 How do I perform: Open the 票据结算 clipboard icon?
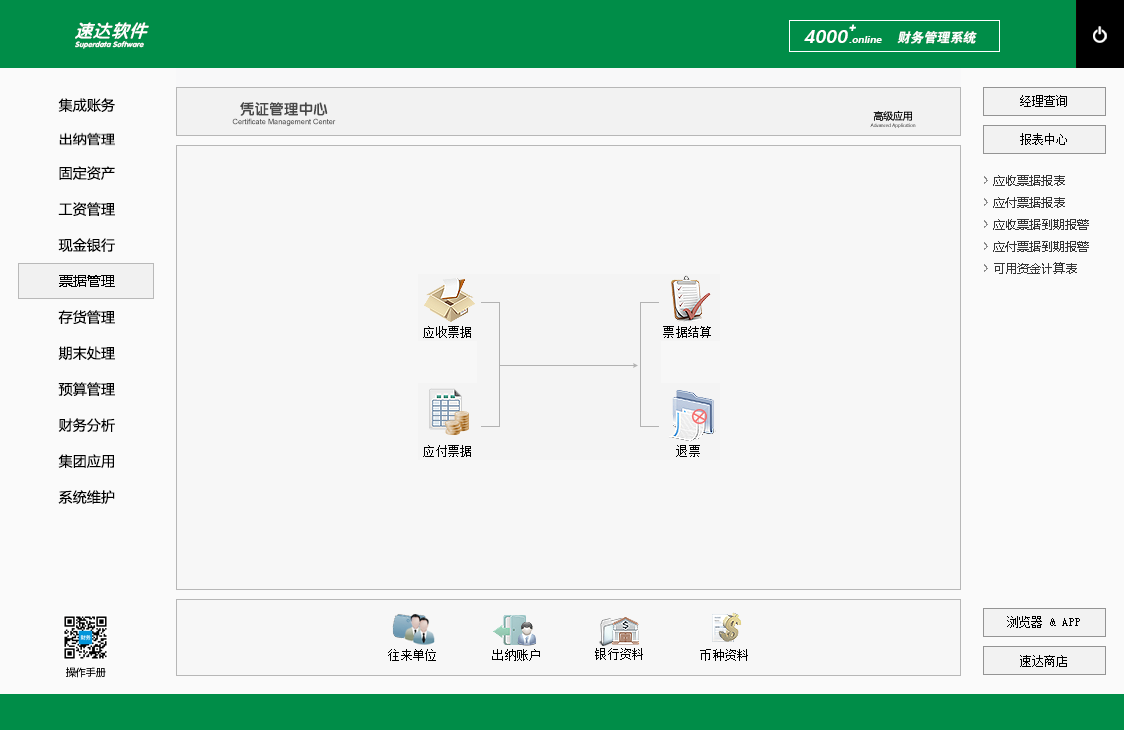click(688, 299)
